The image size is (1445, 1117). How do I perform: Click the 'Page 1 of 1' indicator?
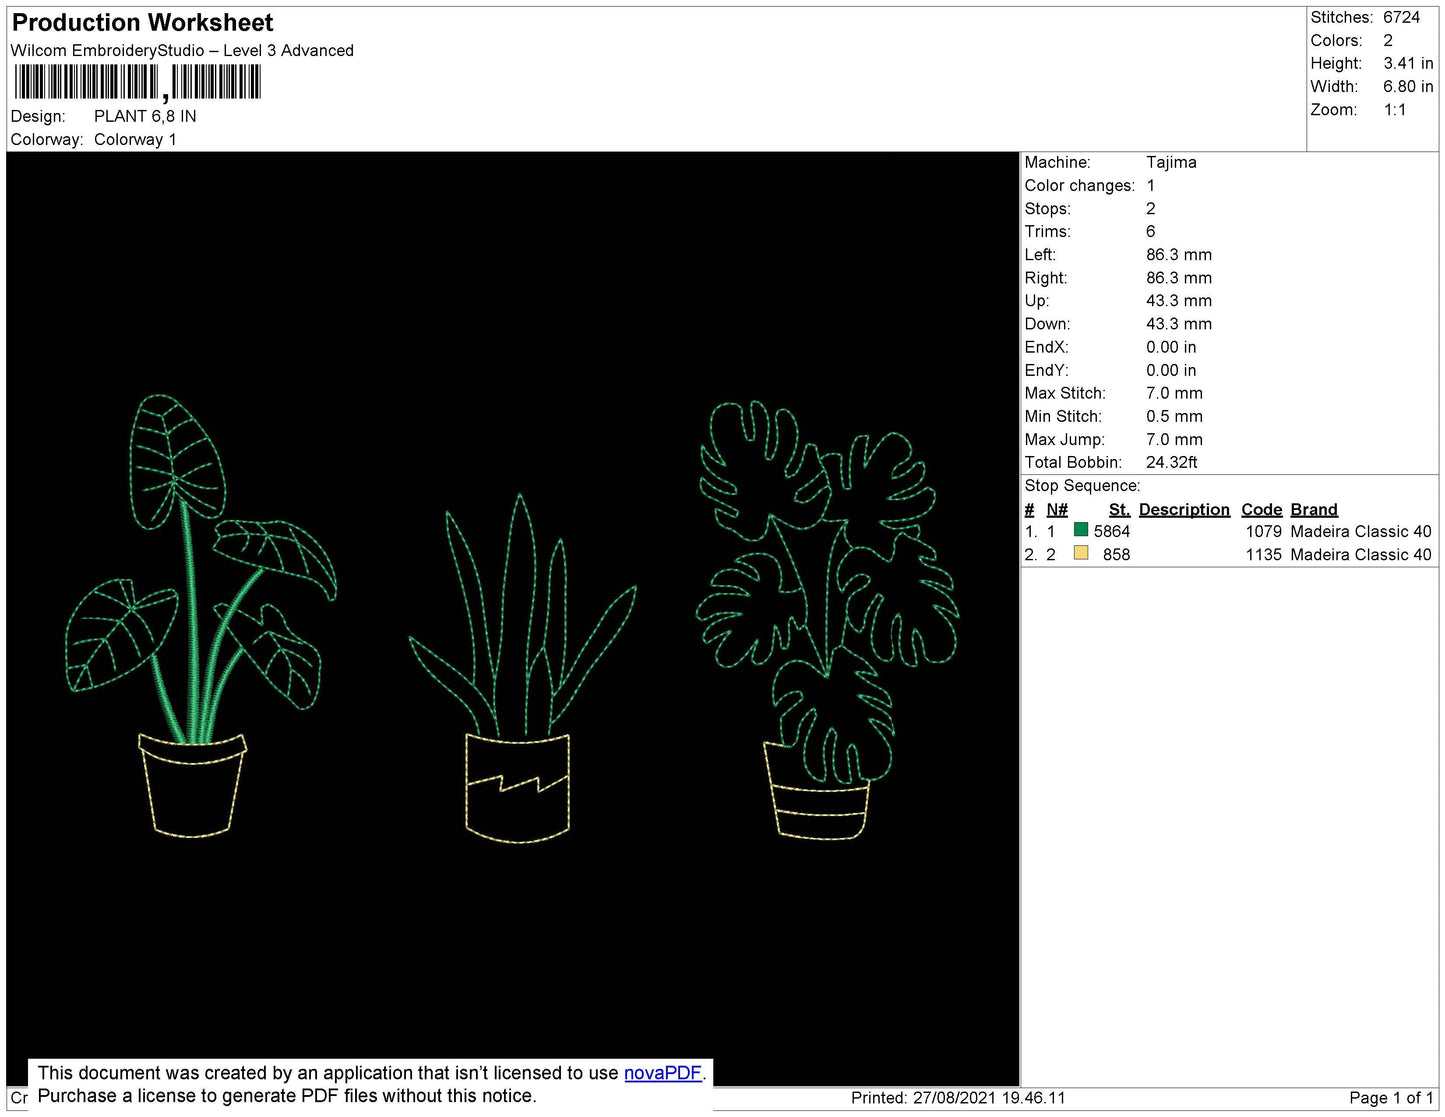pos(1391,1098)
